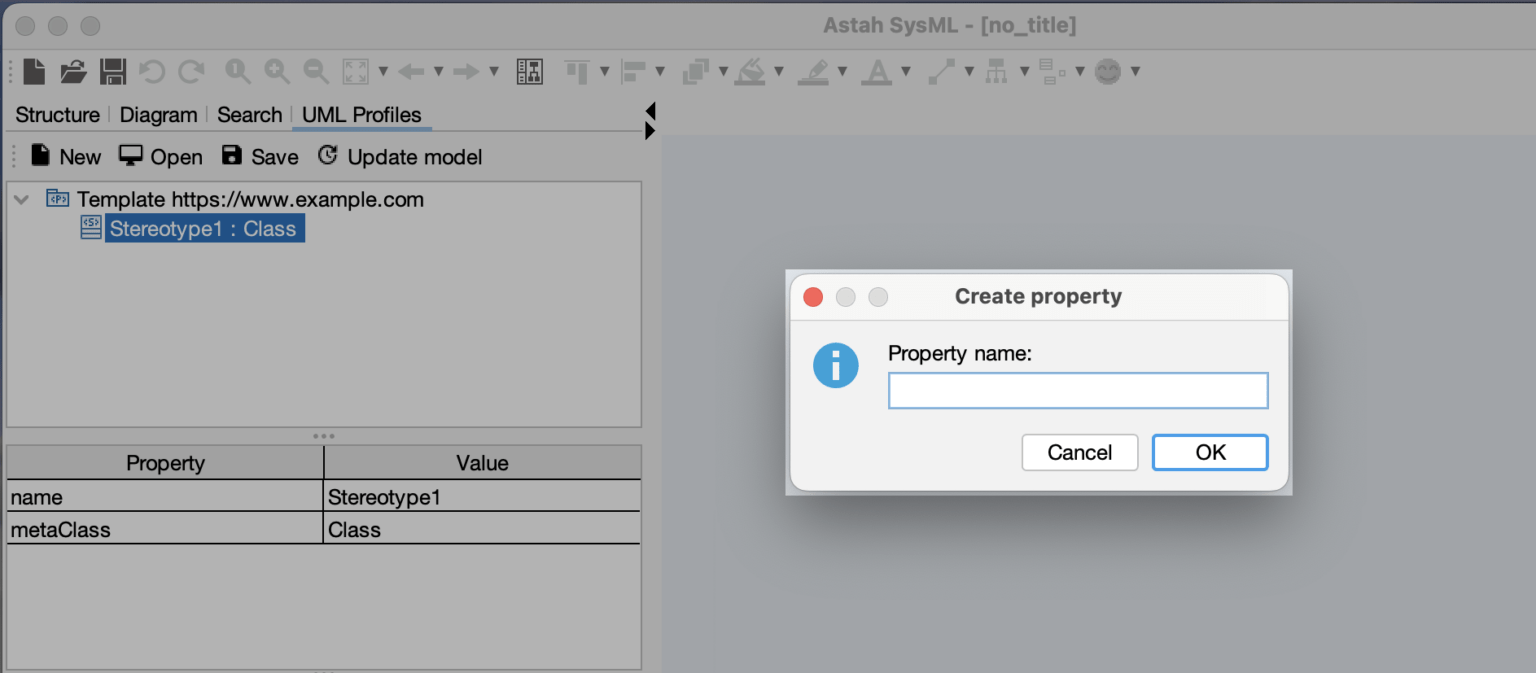Open the Property name input field
The image size is (1536, 673).
pos(1078,390)
